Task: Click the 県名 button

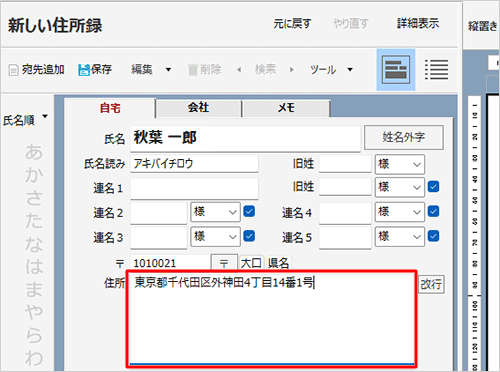Action: pos(278,263)
